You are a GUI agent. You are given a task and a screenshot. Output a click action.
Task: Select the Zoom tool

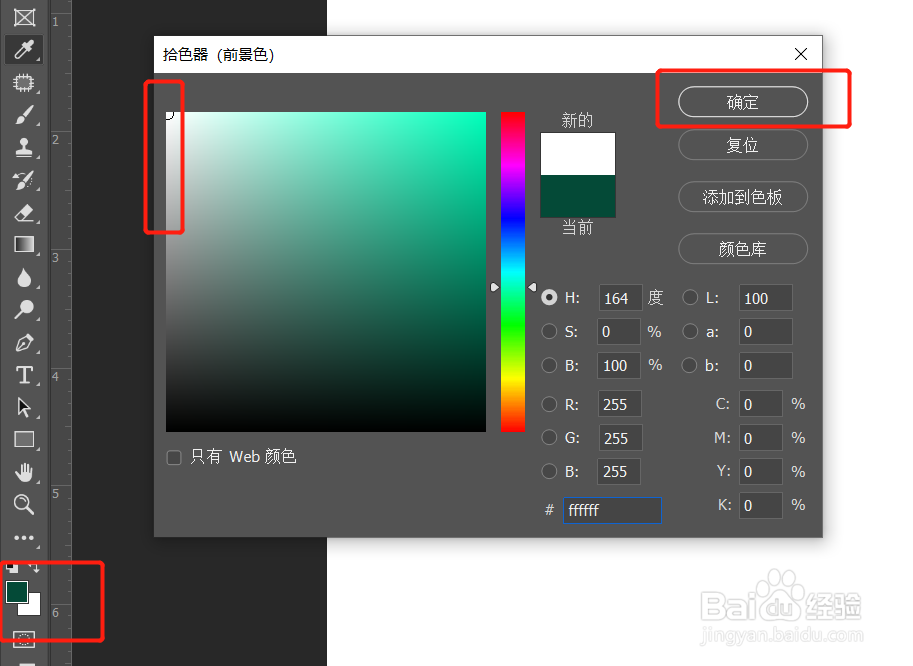point(22,505)
